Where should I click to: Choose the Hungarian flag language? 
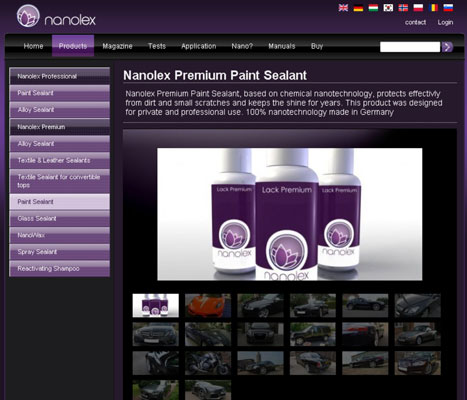[x=373, y=8]
